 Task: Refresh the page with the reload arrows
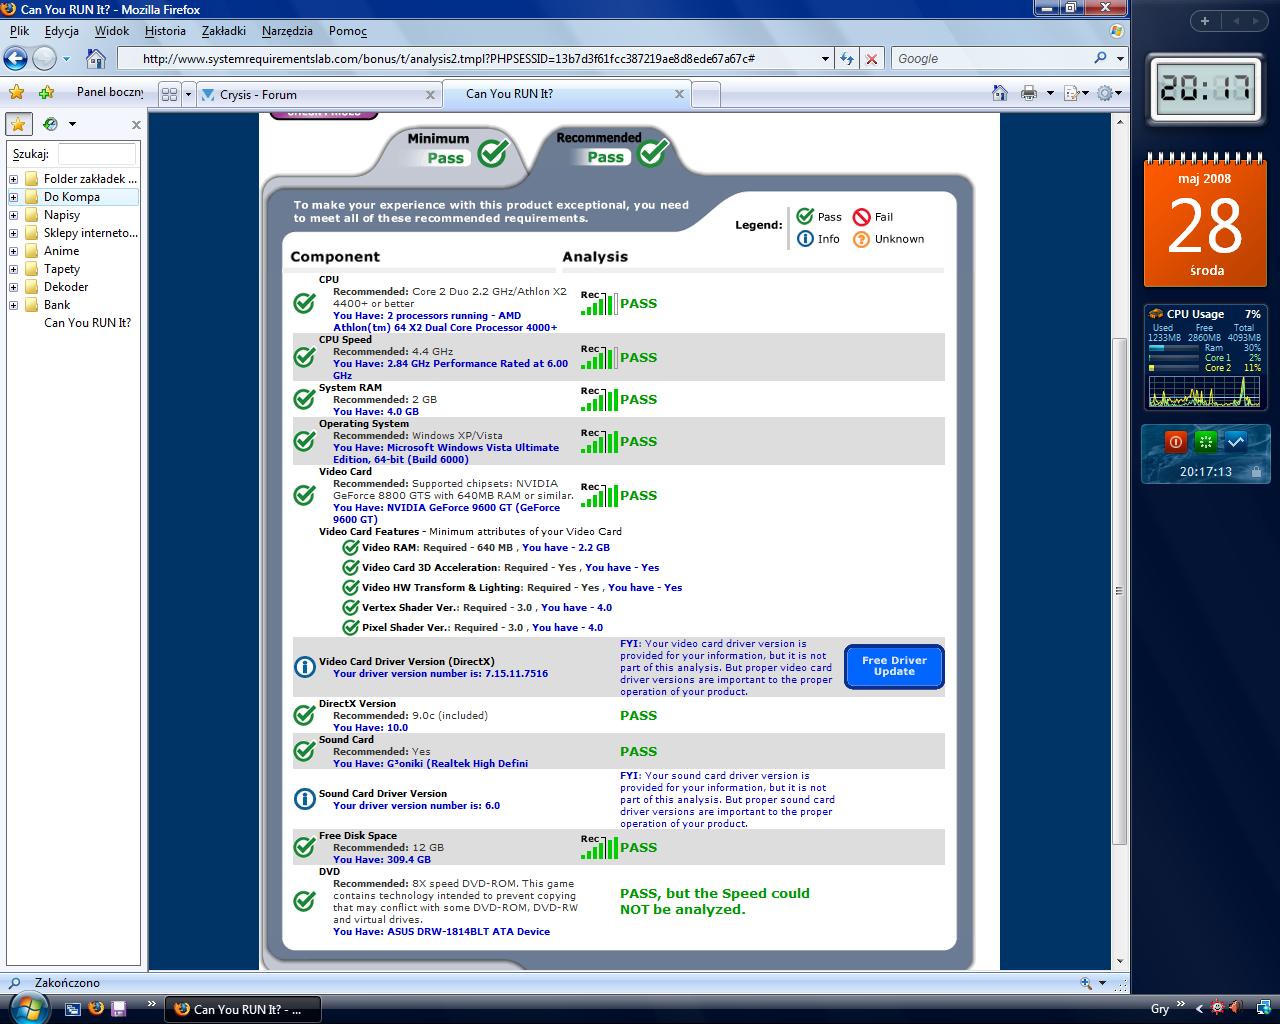click(x=847, y=59)
